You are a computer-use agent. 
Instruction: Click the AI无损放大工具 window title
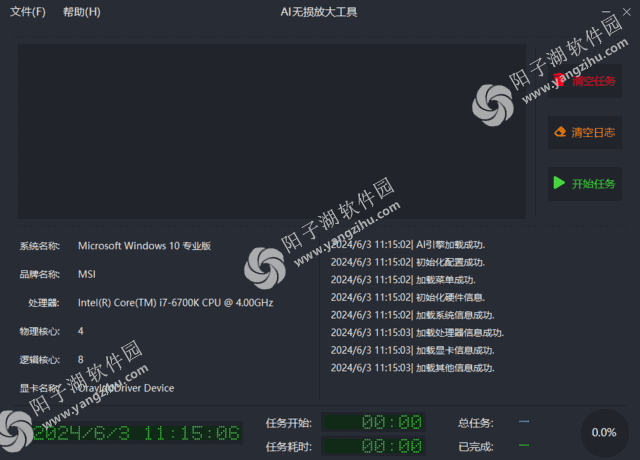[x=319, y=12]
